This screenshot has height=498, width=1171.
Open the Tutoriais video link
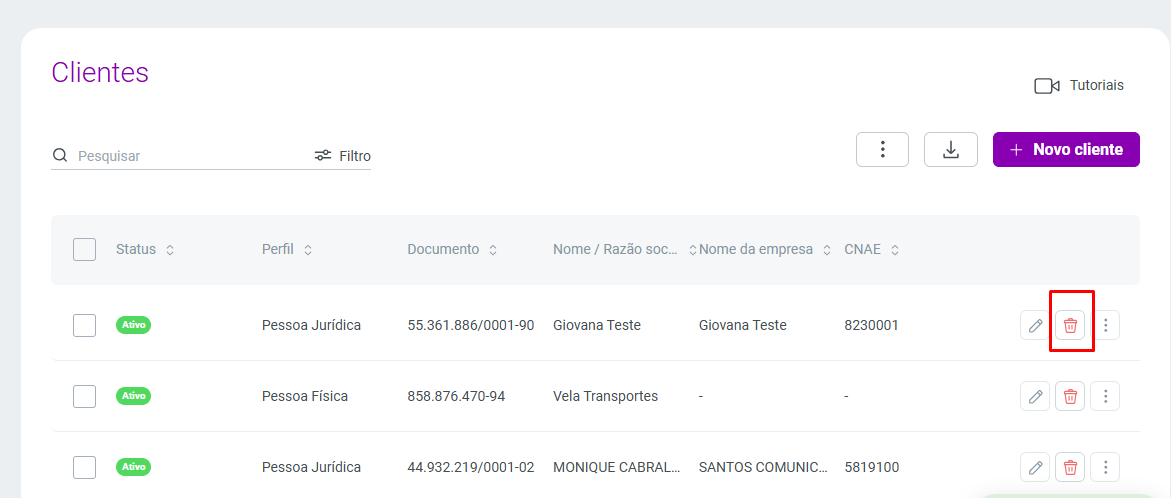tap(1078, 86)
